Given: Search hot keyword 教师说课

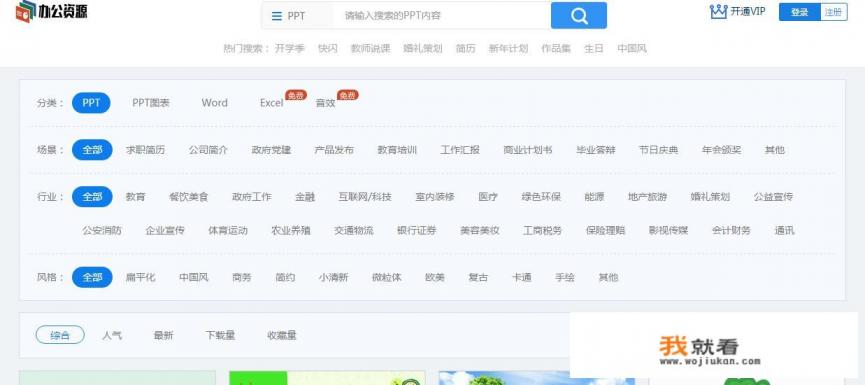Looking at the screenshot, I should [x=370, y=49].
